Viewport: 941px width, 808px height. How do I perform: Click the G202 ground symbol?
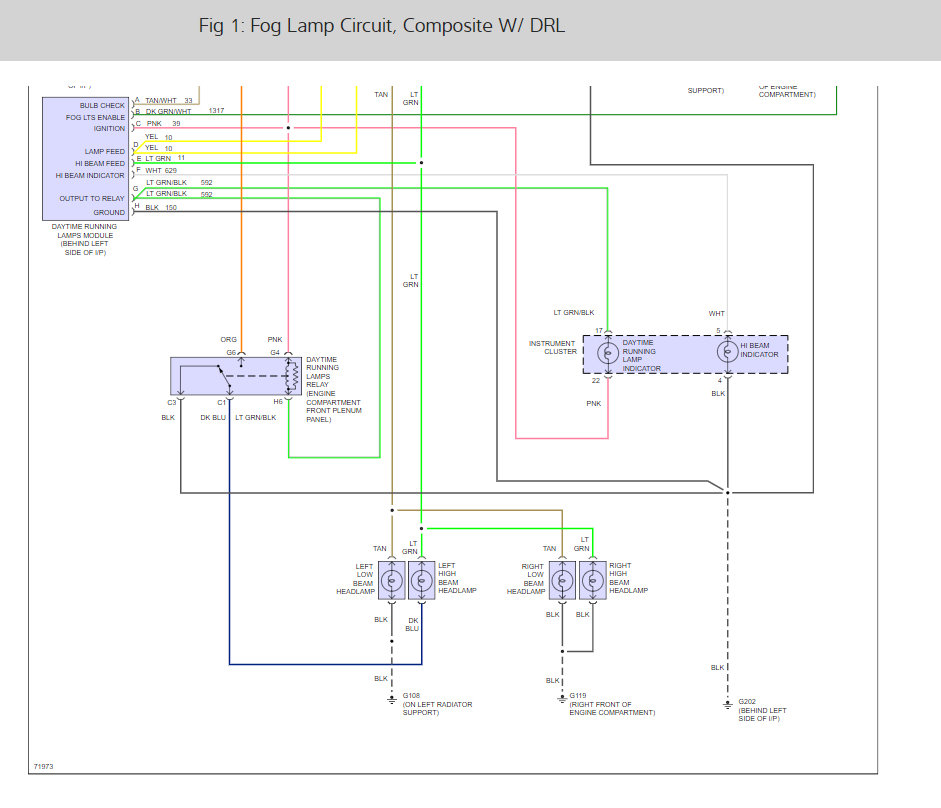pyautogui.click(x=727, y=705)
